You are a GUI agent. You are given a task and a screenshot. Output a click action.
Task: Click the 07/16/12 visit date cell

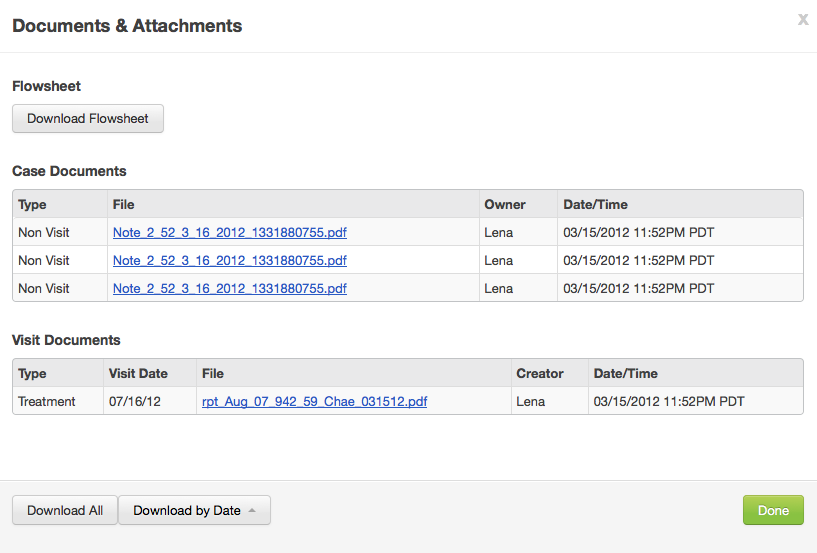click(x=132, y=402)
